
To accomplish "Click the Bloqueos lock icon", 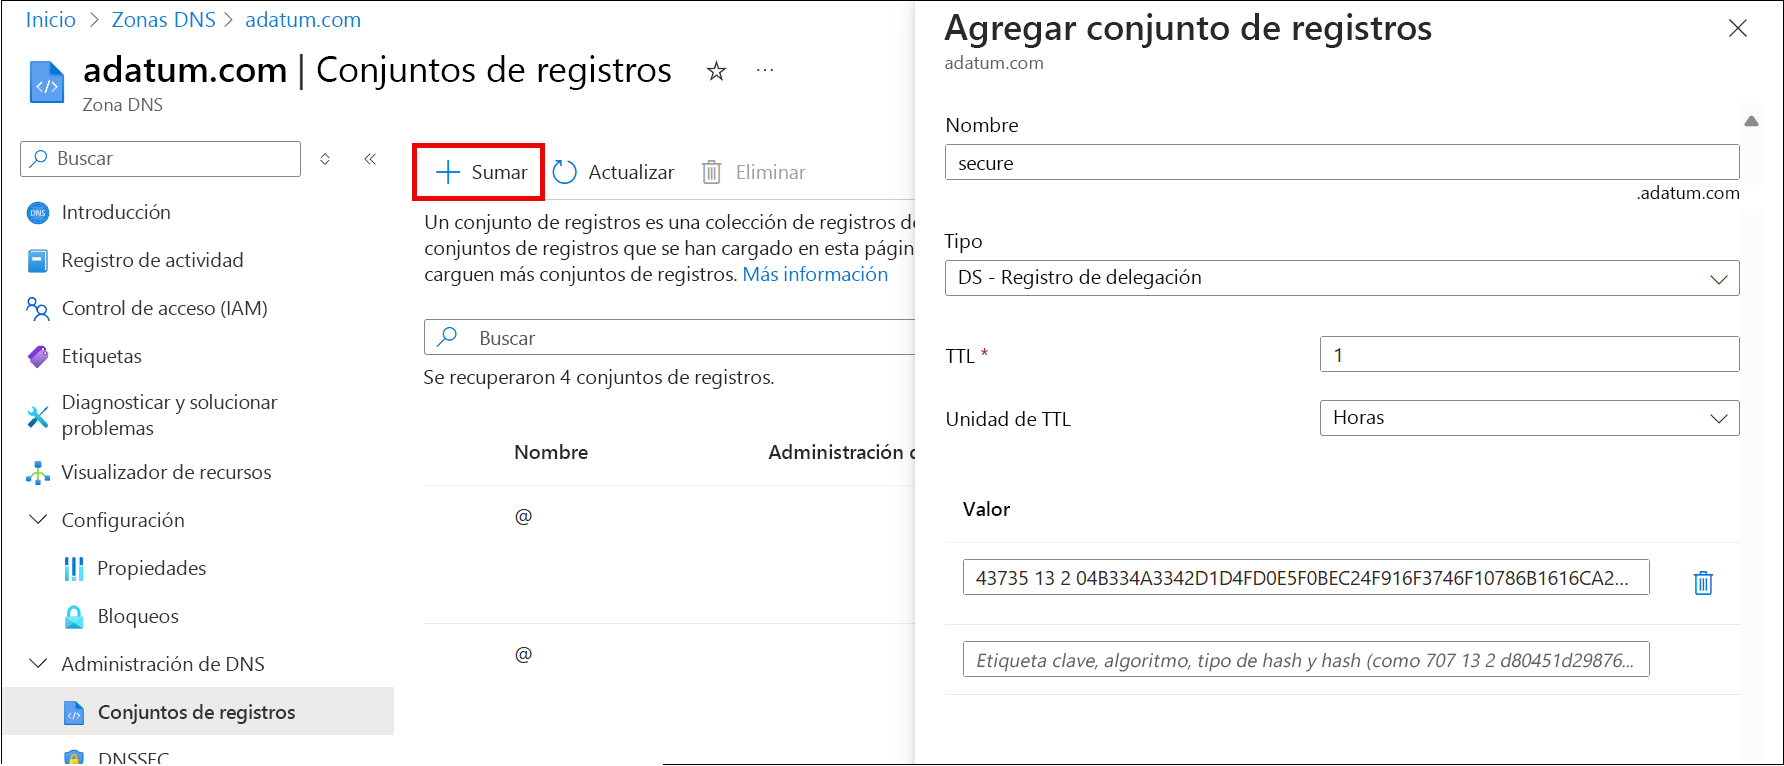I will pyautogui.click(x=74, y=617).
